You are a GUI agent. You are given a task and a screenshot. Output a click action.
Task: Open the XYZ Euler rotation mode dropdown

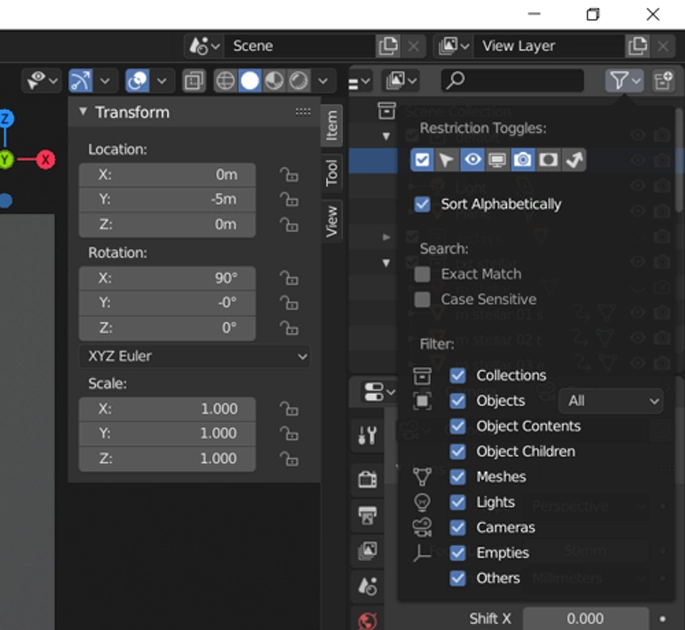pyautogui.click(x=195, y=356)
